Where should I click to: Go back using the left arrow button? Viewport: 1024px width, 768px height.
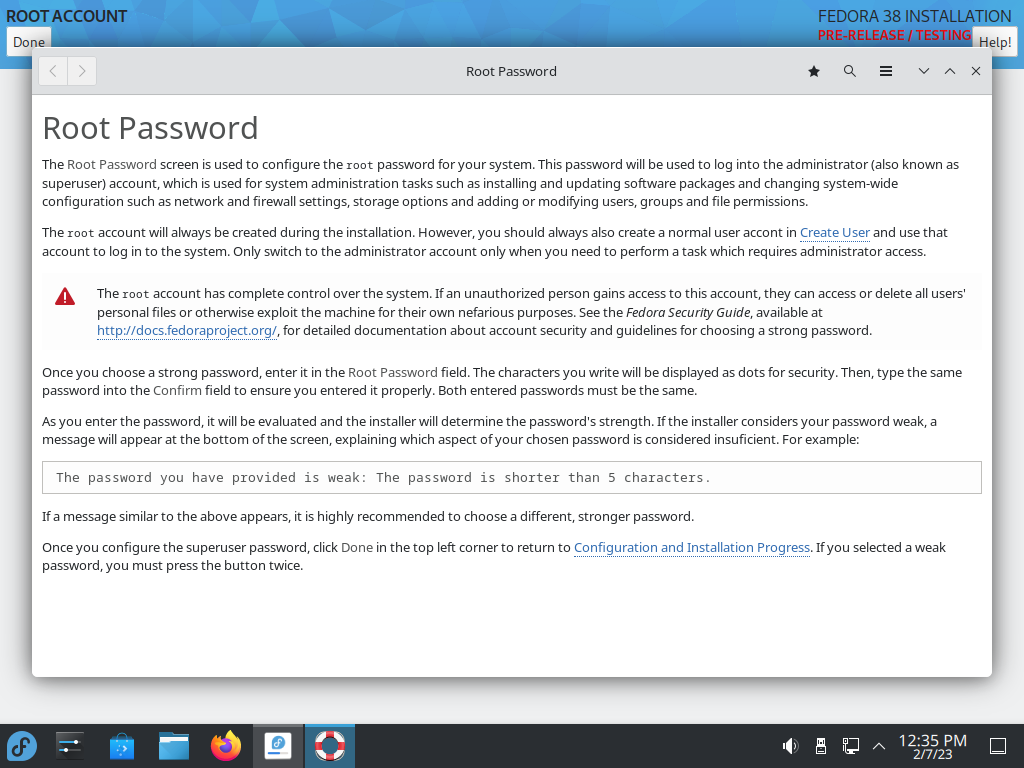54,71
